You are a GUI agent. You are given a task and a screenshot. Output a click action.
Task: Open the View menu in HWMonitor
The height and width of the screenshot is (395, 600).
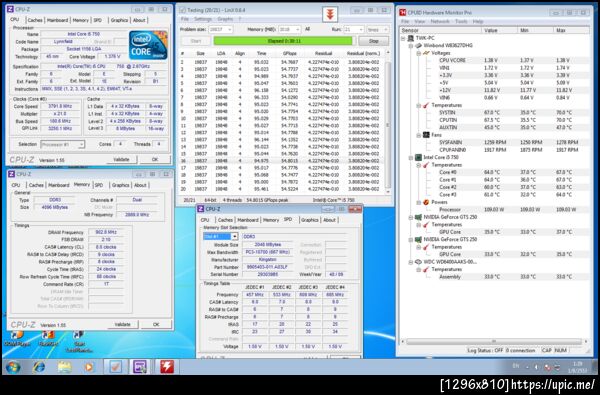(420, 21)
